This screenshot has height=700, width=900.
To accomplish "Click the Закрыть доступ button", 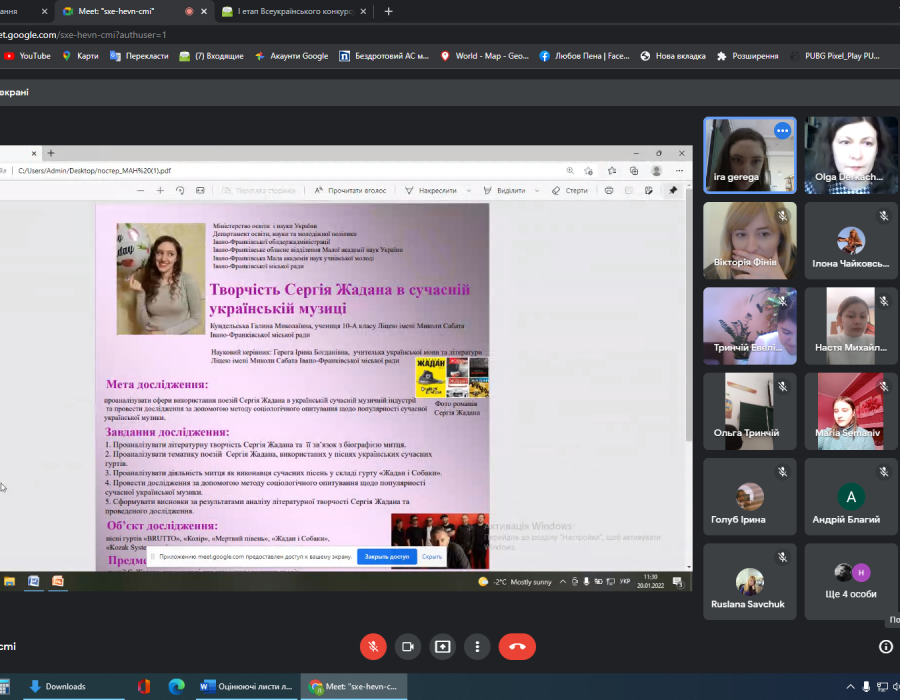I will [386, 556].
